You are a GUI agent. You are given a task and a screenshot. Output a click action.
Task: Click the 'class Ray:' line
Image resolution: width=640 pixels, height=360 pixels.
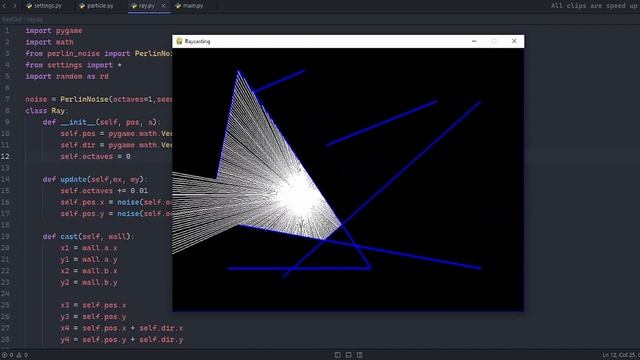coord(47,111)
